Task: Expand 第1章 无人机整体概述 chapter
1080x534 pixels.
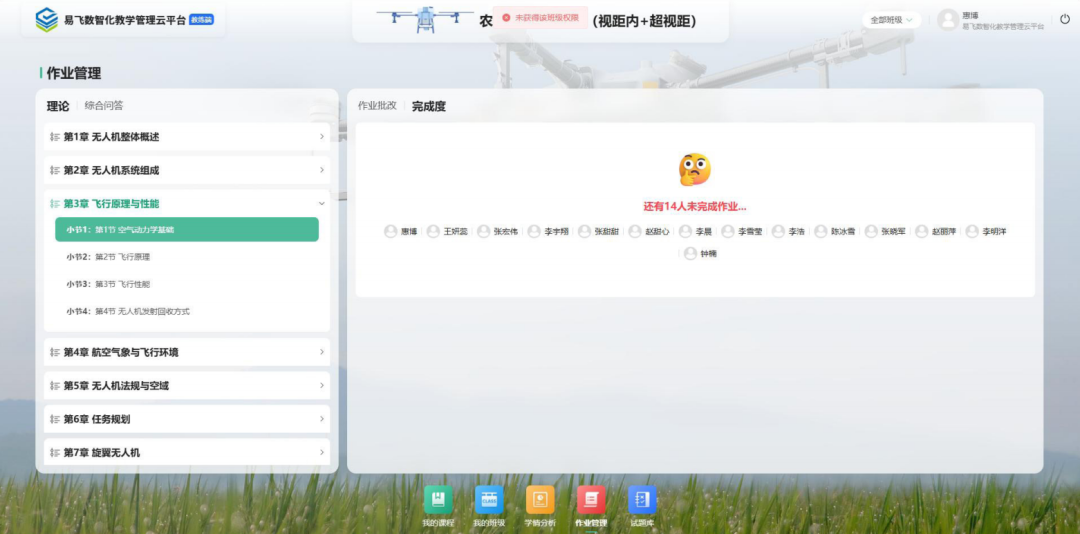Action: (187, 137)
